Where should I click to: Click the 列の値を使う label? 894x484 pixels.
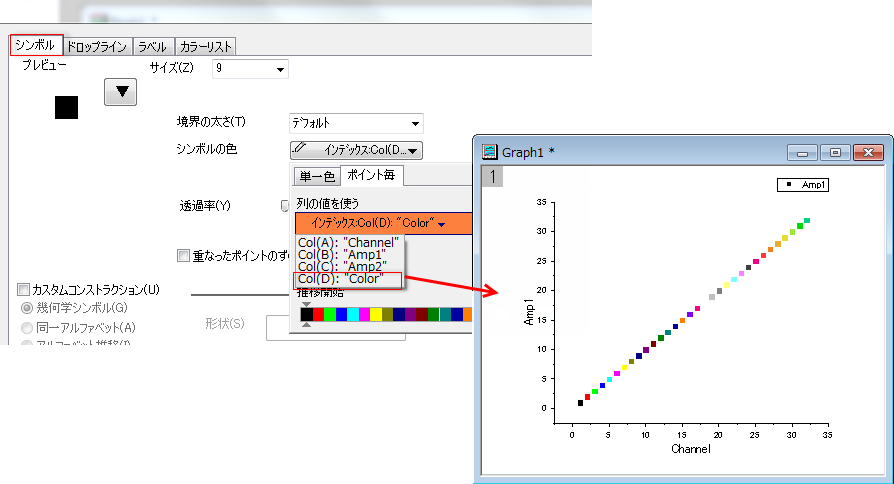point(327,204)
